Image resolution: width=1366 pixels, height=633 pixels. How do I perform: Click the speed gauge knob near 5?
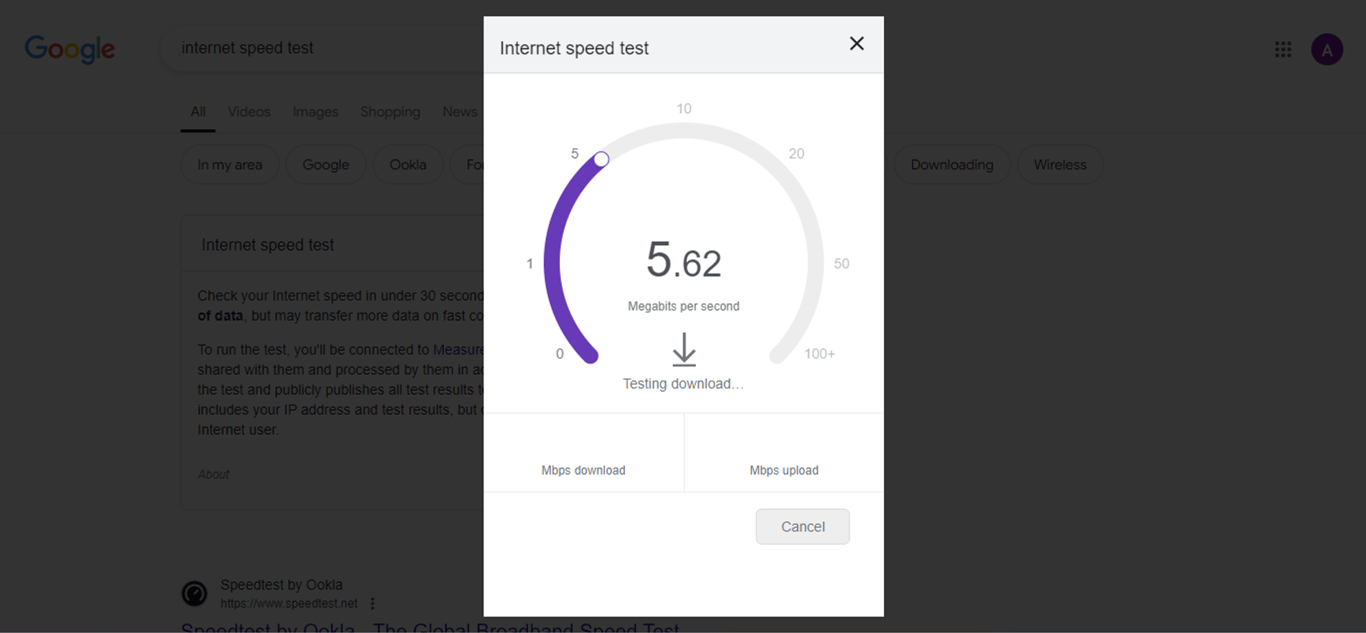click(x=601, y=159)
